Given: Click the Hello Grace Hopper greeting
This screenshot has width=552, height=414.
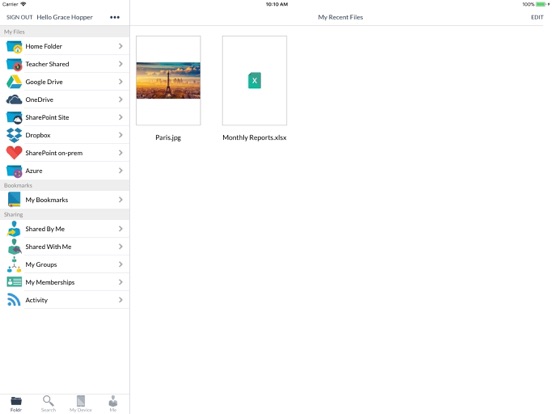Looking at the screenshot, I should 65,17.
